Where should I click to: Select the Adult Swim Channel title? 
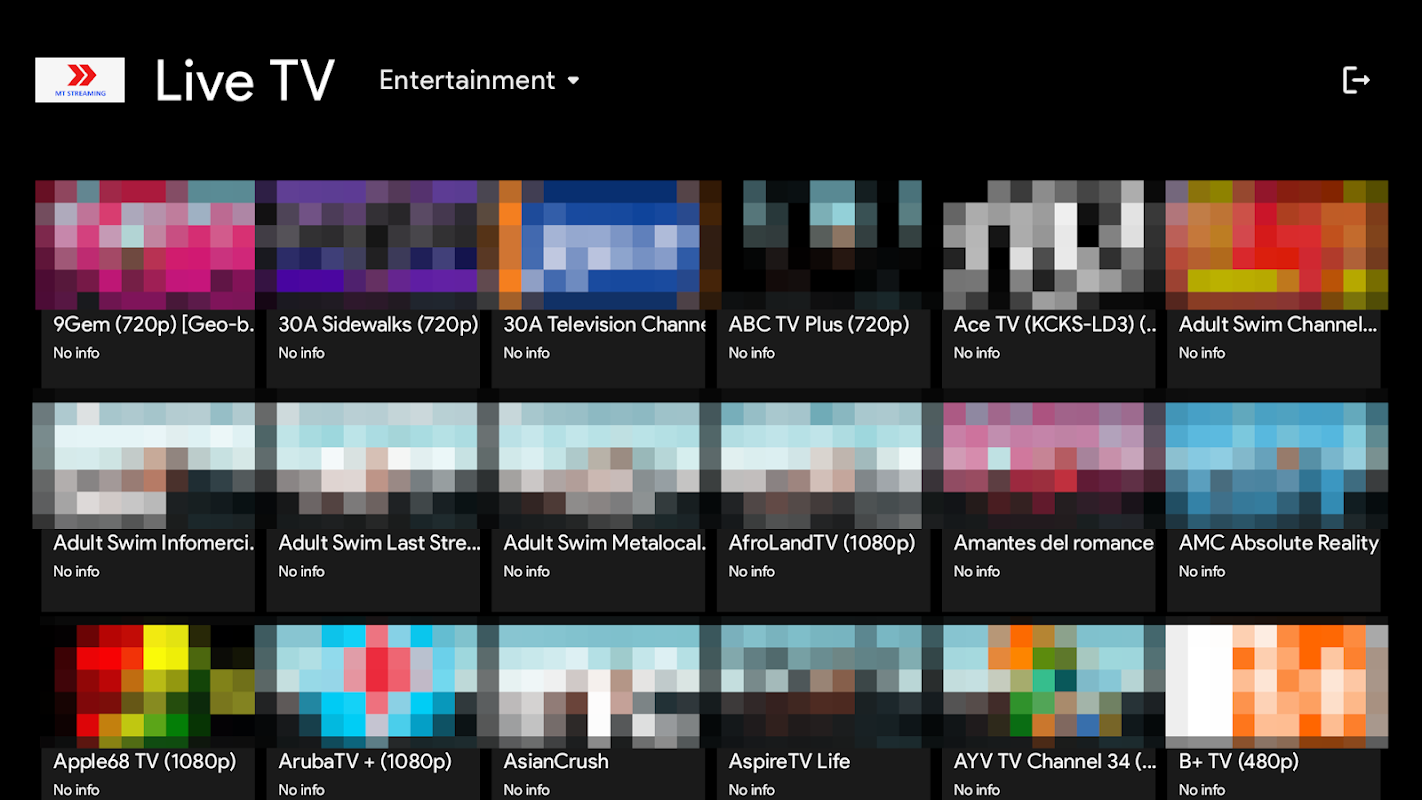1278,324
